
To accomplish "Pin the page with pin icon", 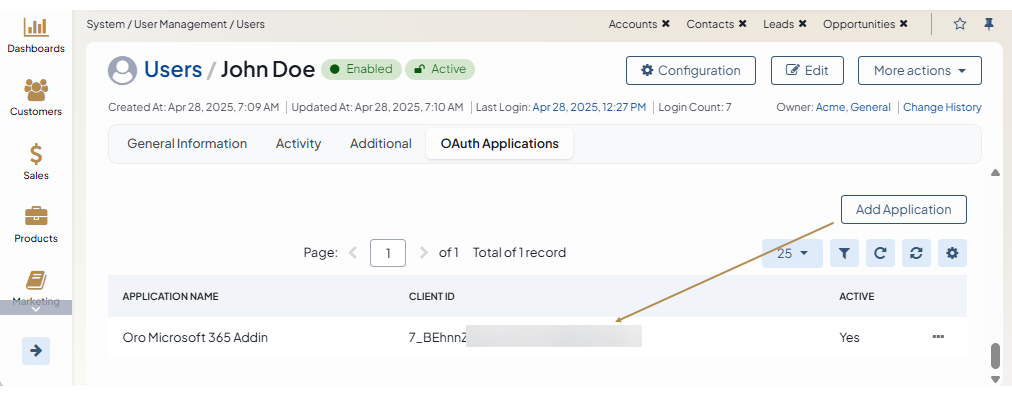I will (x=989, y=24).
